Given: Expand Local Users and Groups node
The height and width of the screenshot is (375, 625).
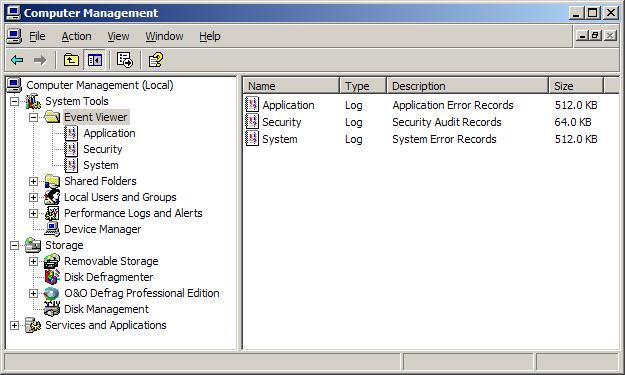Looking at the screenshot, I should [33, 197].
